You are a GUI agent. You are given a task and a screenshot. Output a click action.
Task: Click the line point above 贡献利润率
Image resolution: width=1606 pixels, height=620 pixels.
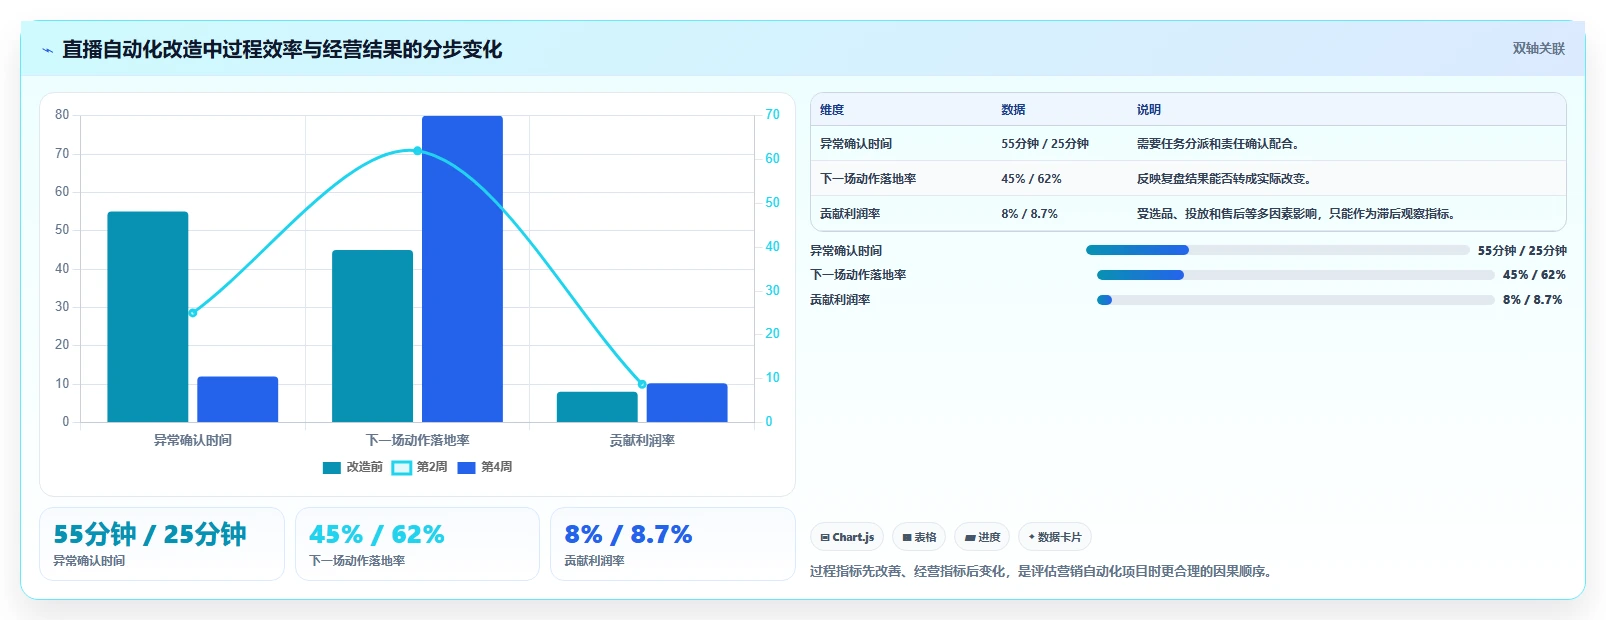point(642,384)
